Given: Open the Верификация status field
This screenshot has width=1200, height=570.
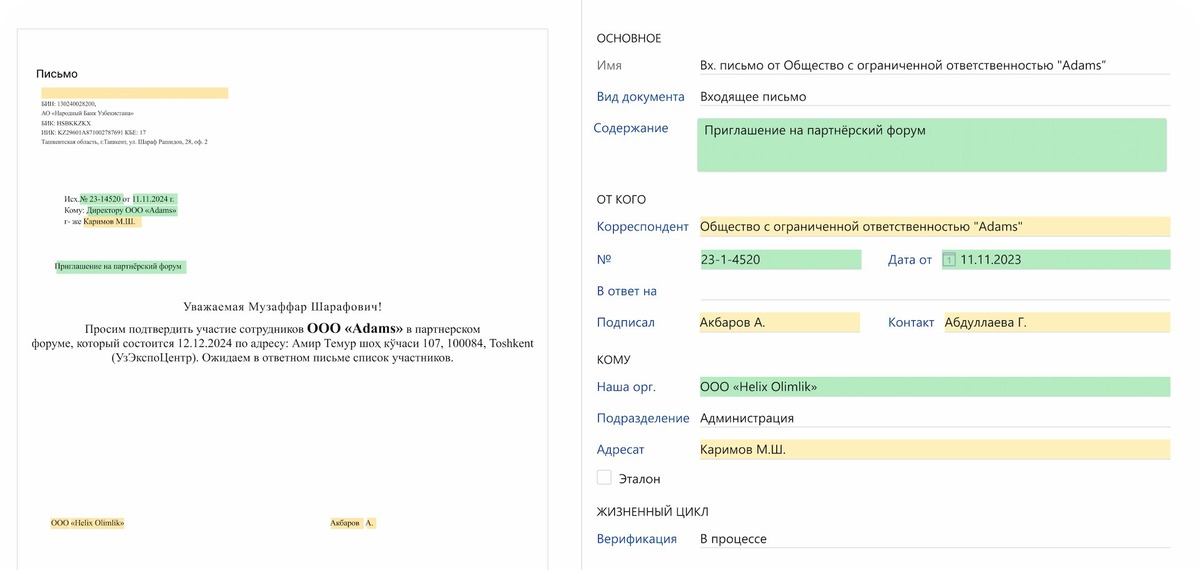Looking at the screenshot, I should tap(934, 539).
